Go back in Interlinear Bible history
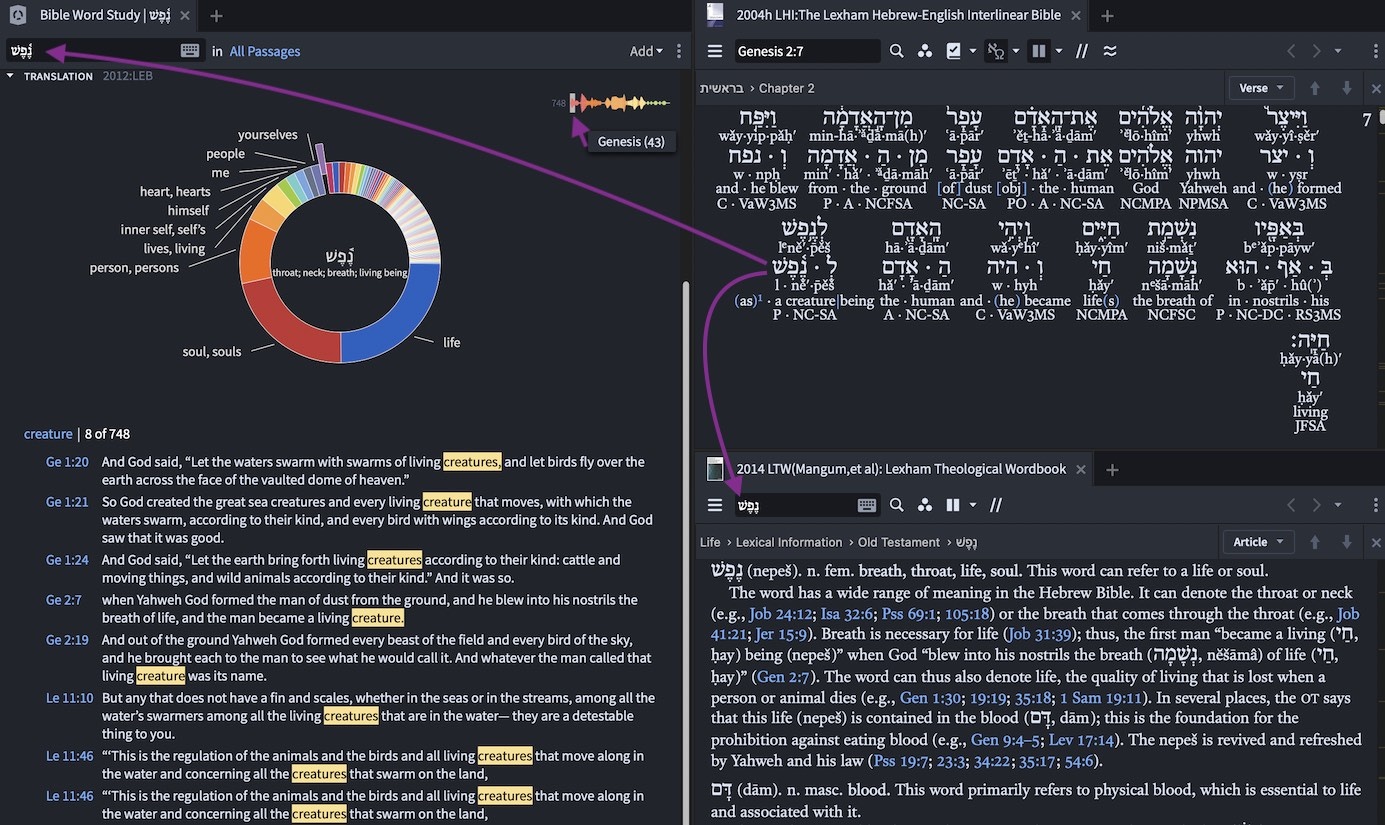 point(1291,51)
